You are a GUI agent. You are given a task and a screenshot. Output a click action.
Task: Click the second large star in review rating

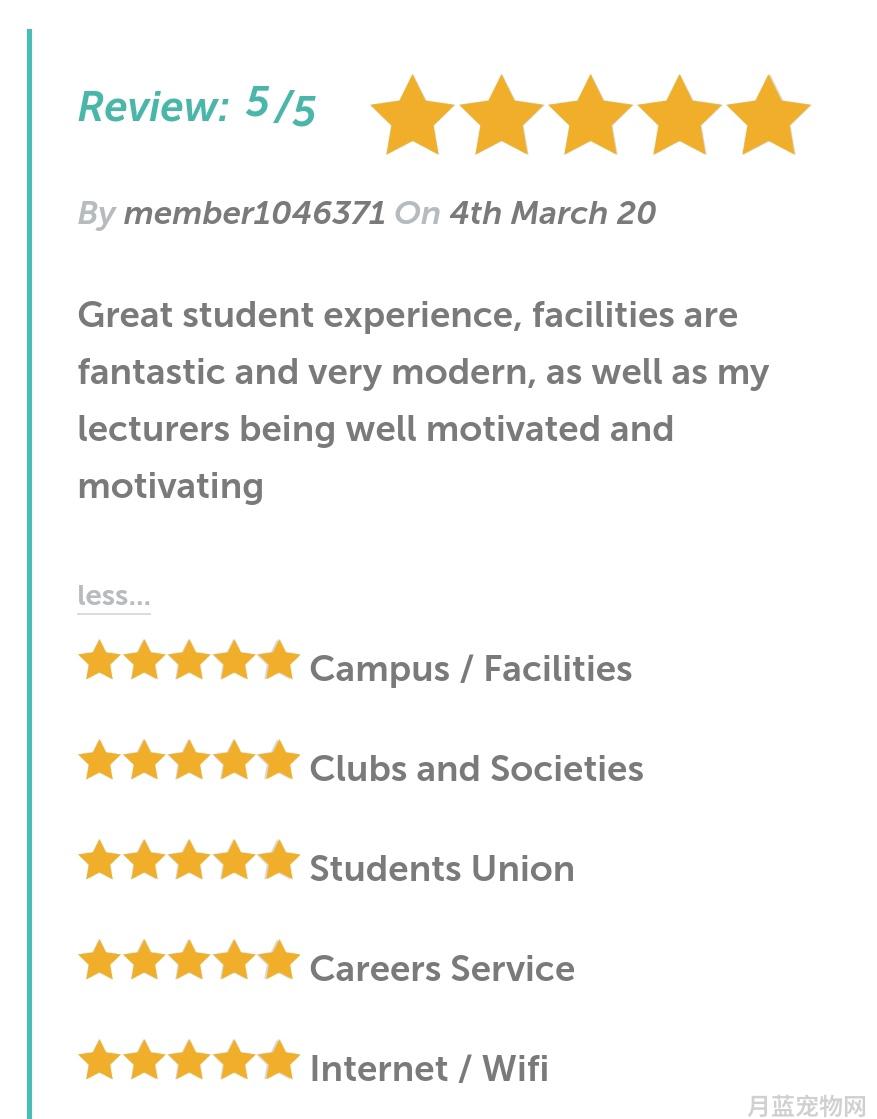[x=501, y=116]
